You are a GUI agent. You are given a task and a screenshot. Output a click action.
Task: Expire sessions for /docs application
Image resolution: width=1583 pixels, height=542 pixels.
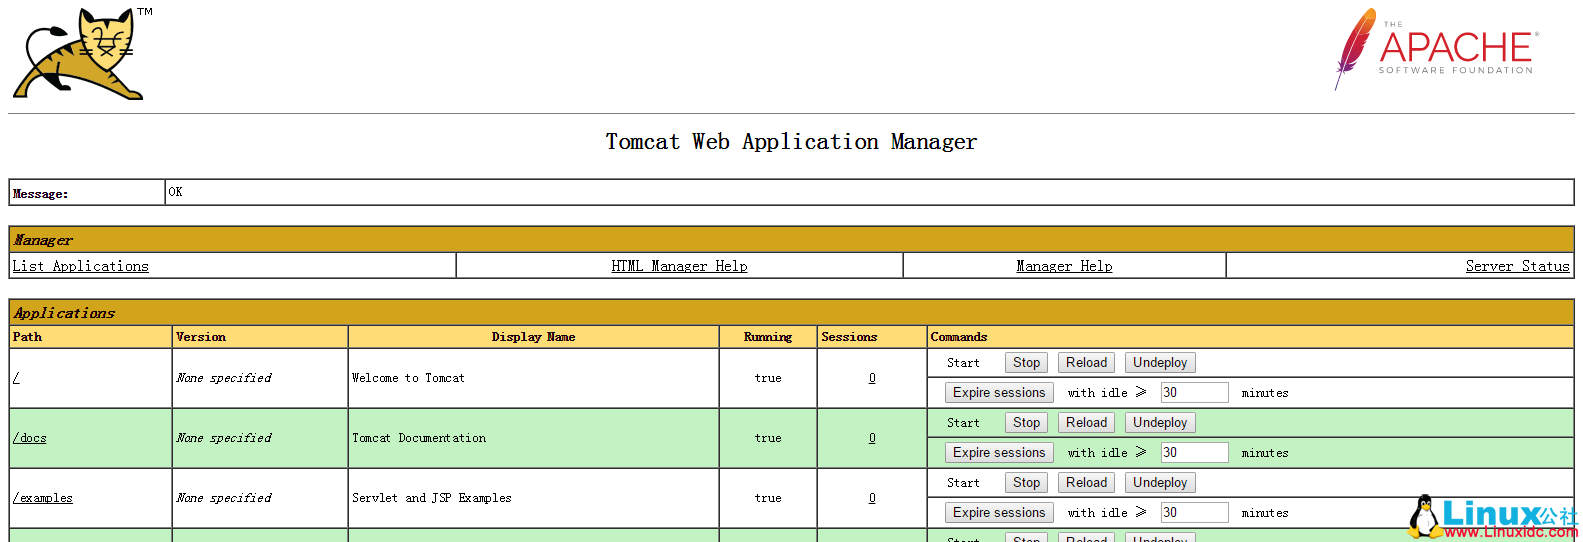point(999,453)
